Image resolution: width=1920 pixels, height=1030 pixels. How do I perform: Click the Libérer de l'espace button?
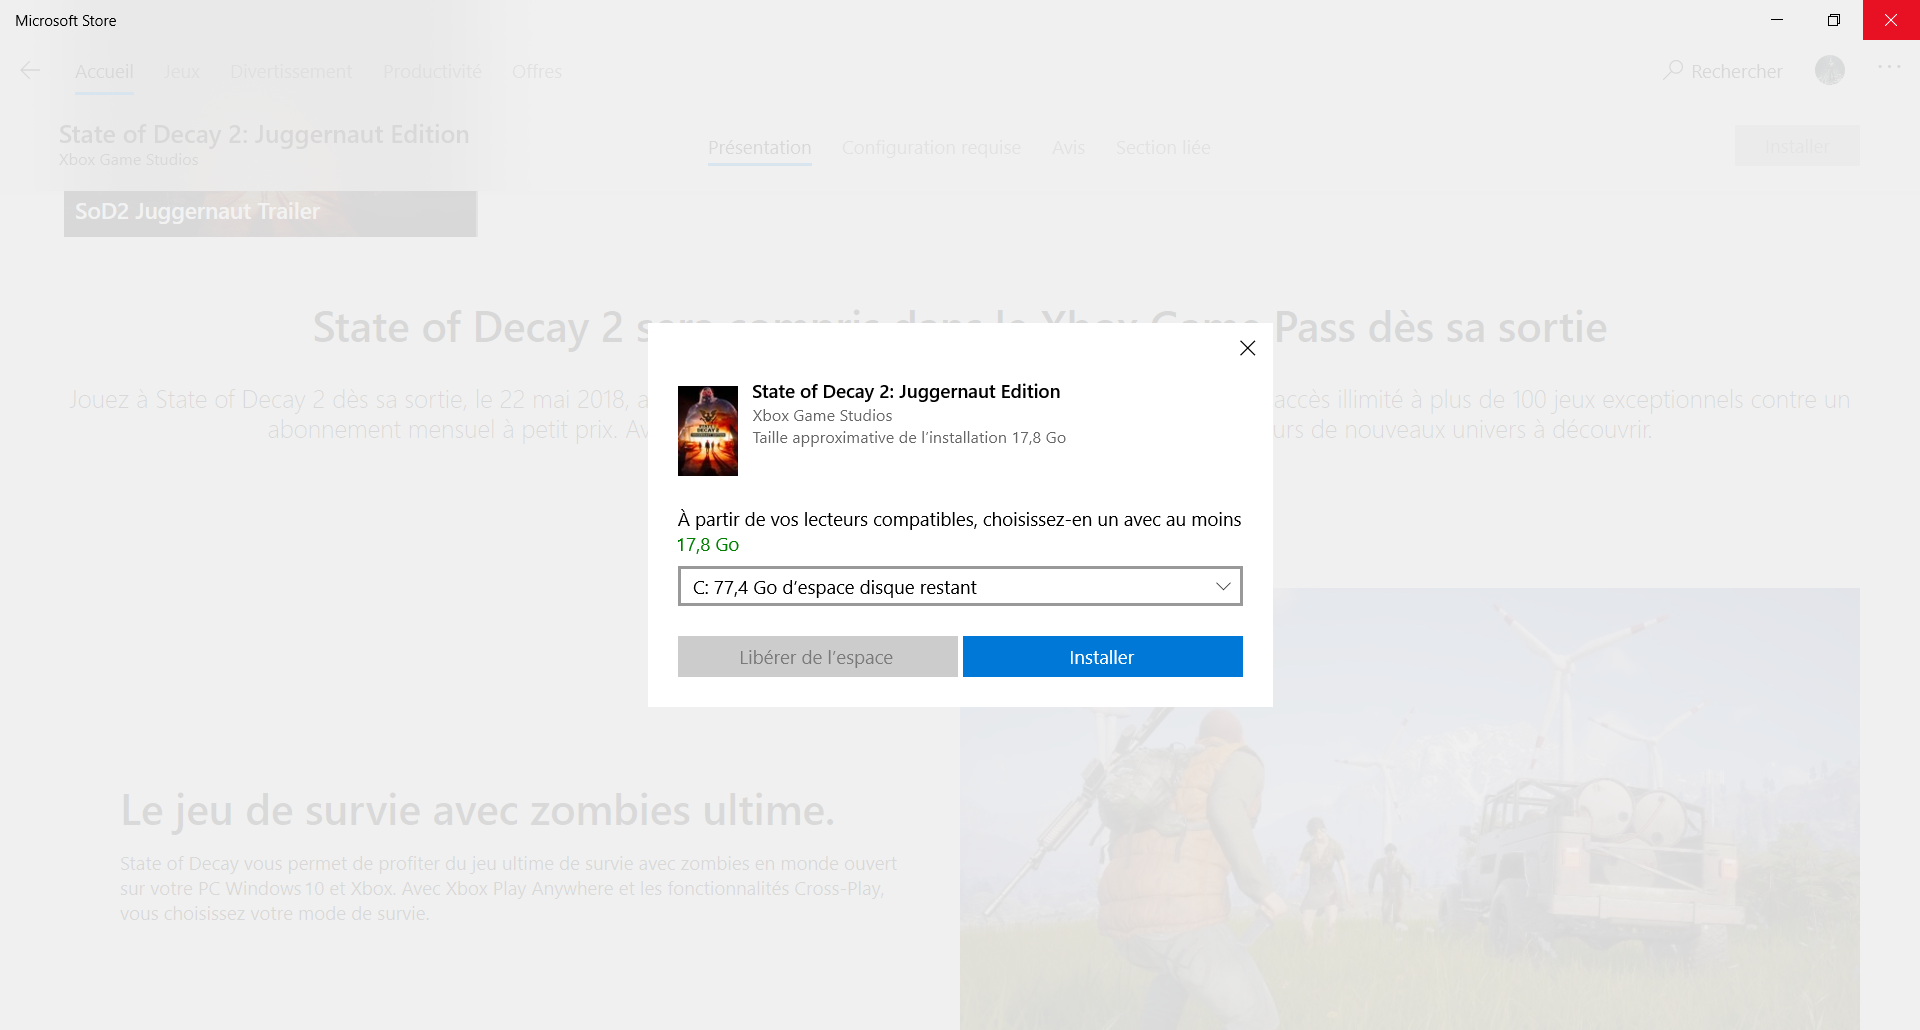(x=817, y=657)
